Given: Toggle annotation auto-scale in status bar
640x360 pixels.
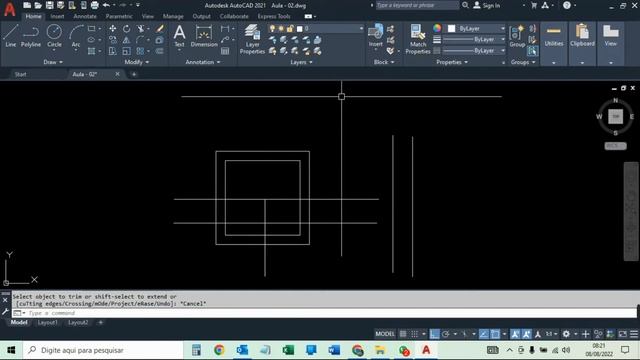Looking at the screenshot, I should [527, 334].
